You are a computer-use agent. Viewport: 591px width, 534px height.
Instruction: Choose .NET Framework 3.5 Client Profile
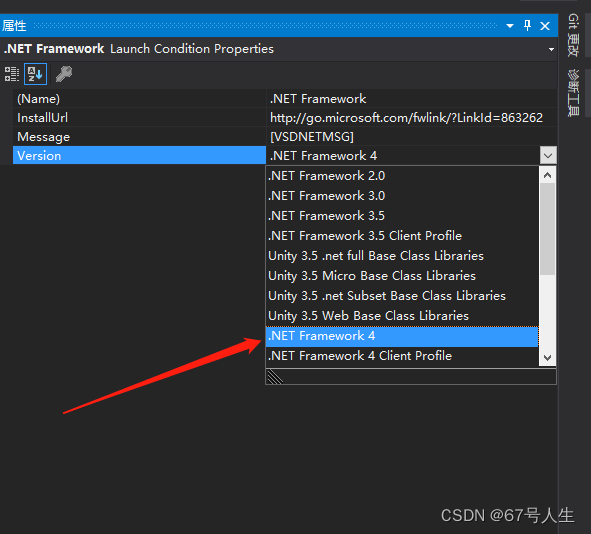[403, 236]
